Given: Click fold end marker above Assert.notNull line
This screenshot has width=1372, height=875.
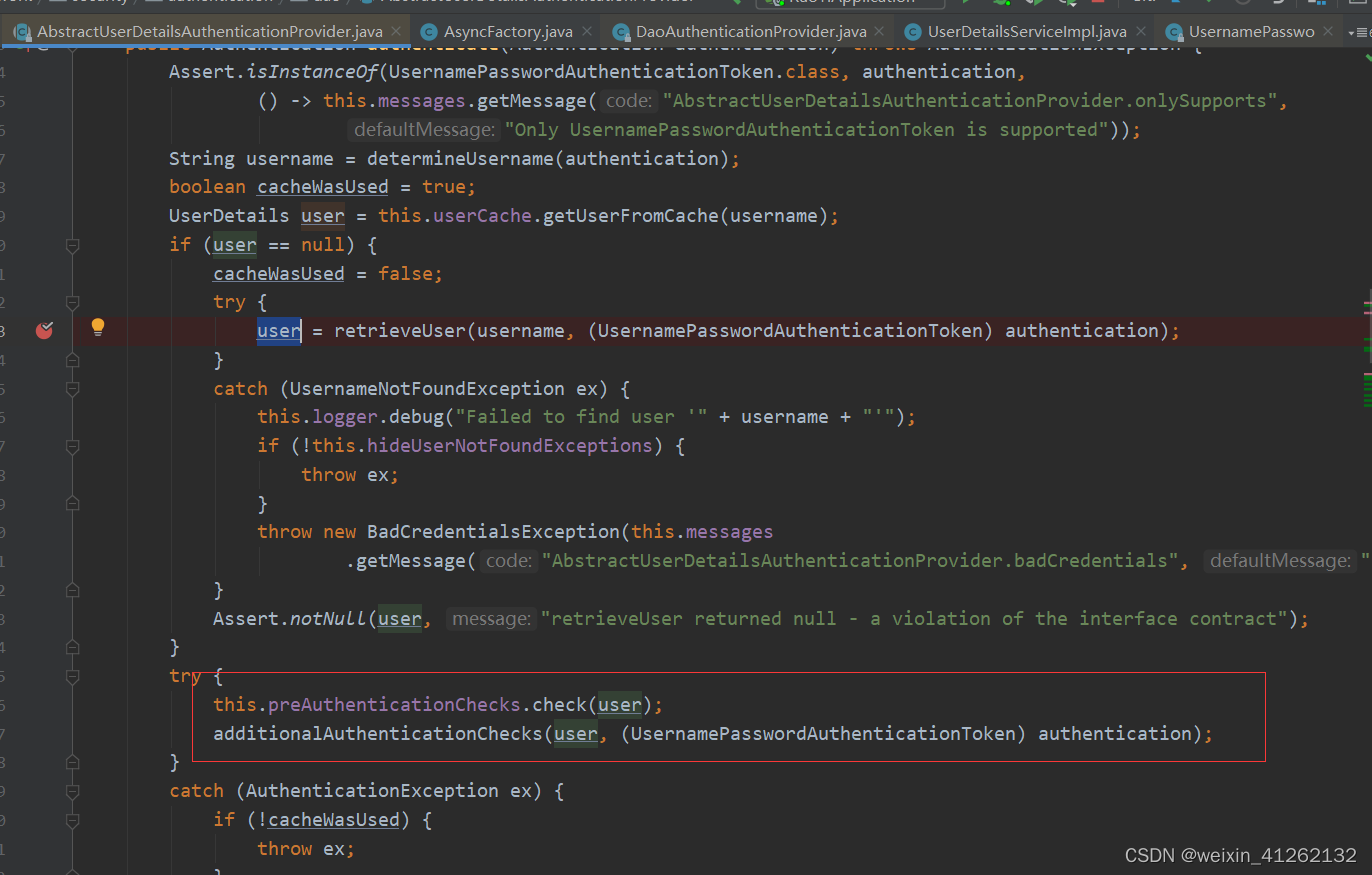Looking at the screenshot, I should (72, 590).
